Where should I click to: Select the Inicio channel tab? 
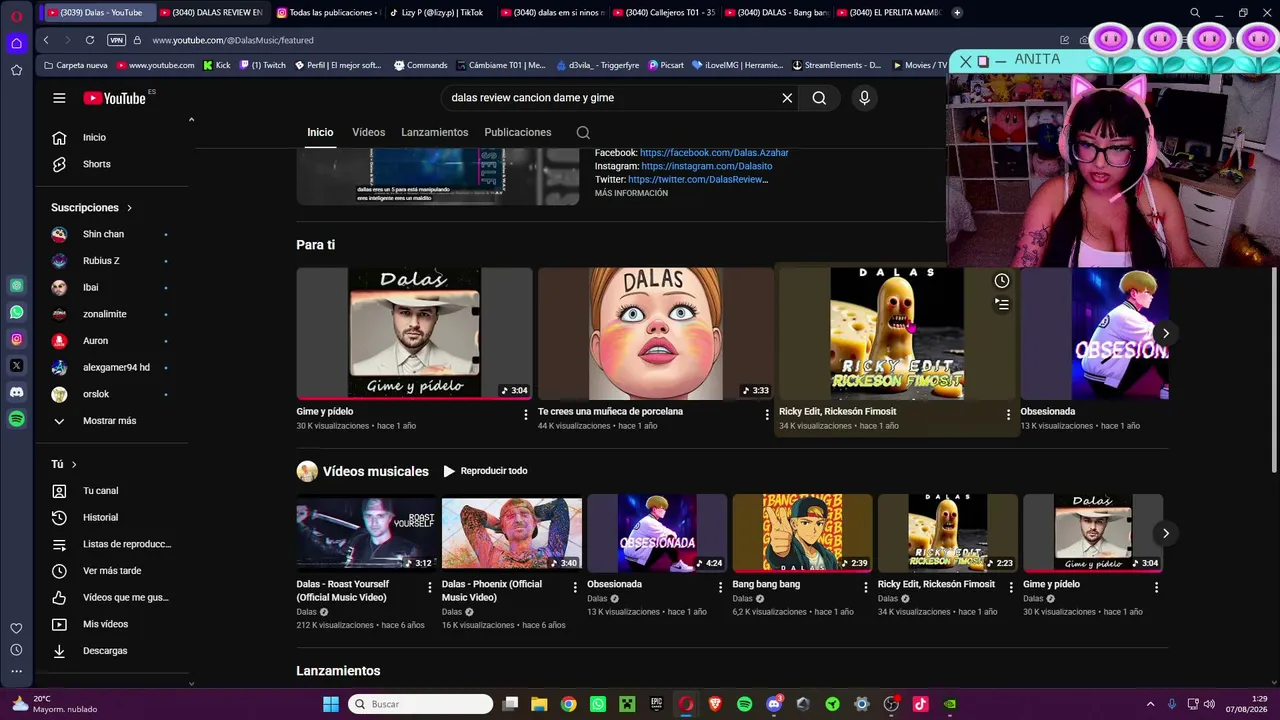point(320,133)
